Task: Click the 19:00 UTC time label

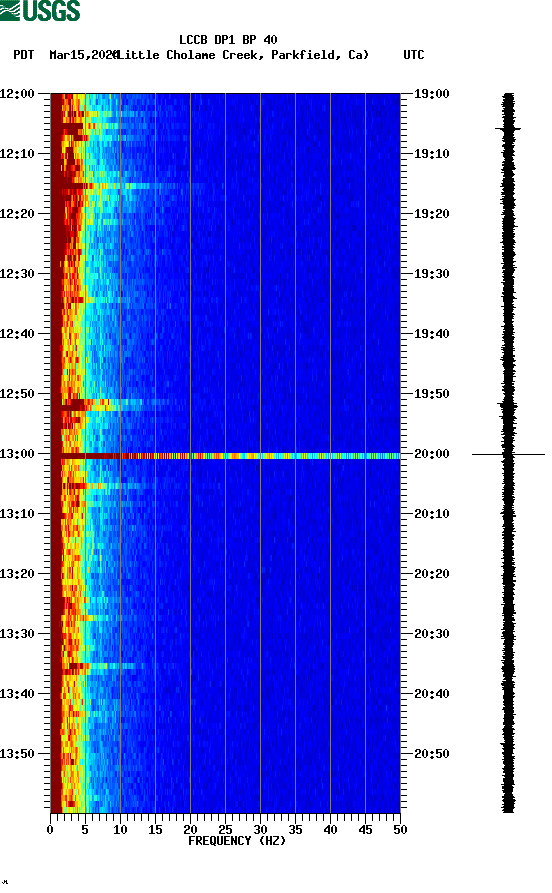Action: pos(432,93)
